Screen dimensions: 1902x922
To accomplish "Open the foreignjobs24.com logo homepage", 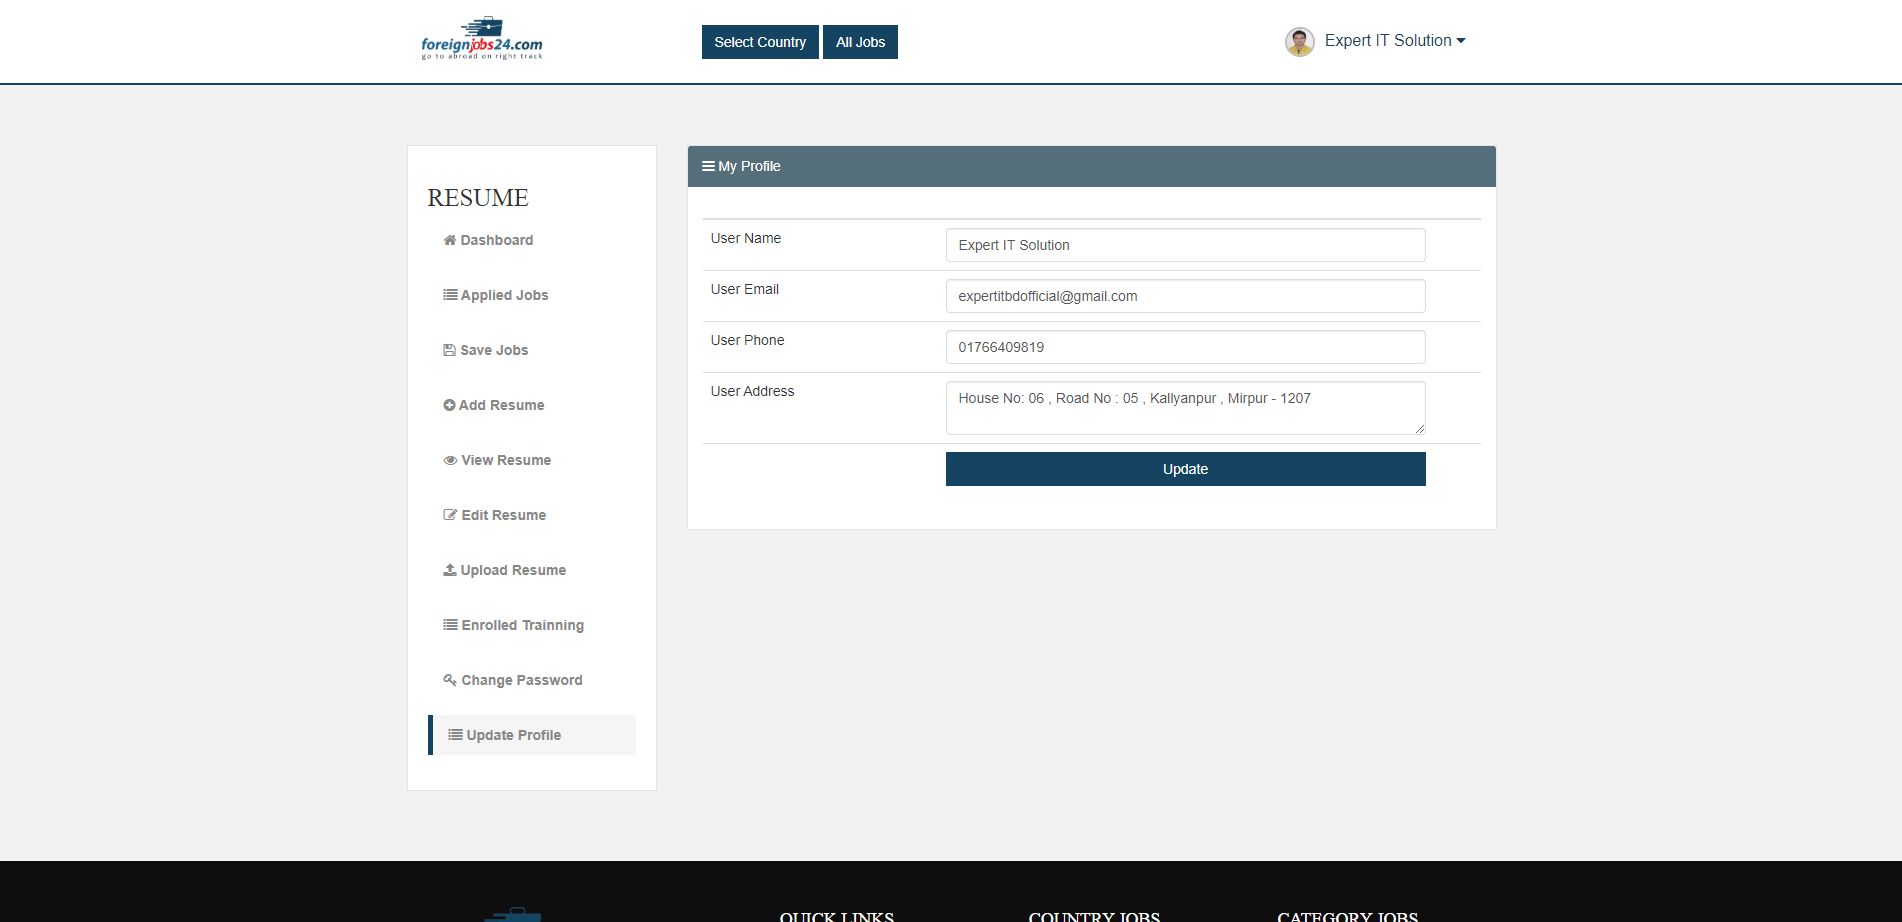I will (x=482, y=40).
